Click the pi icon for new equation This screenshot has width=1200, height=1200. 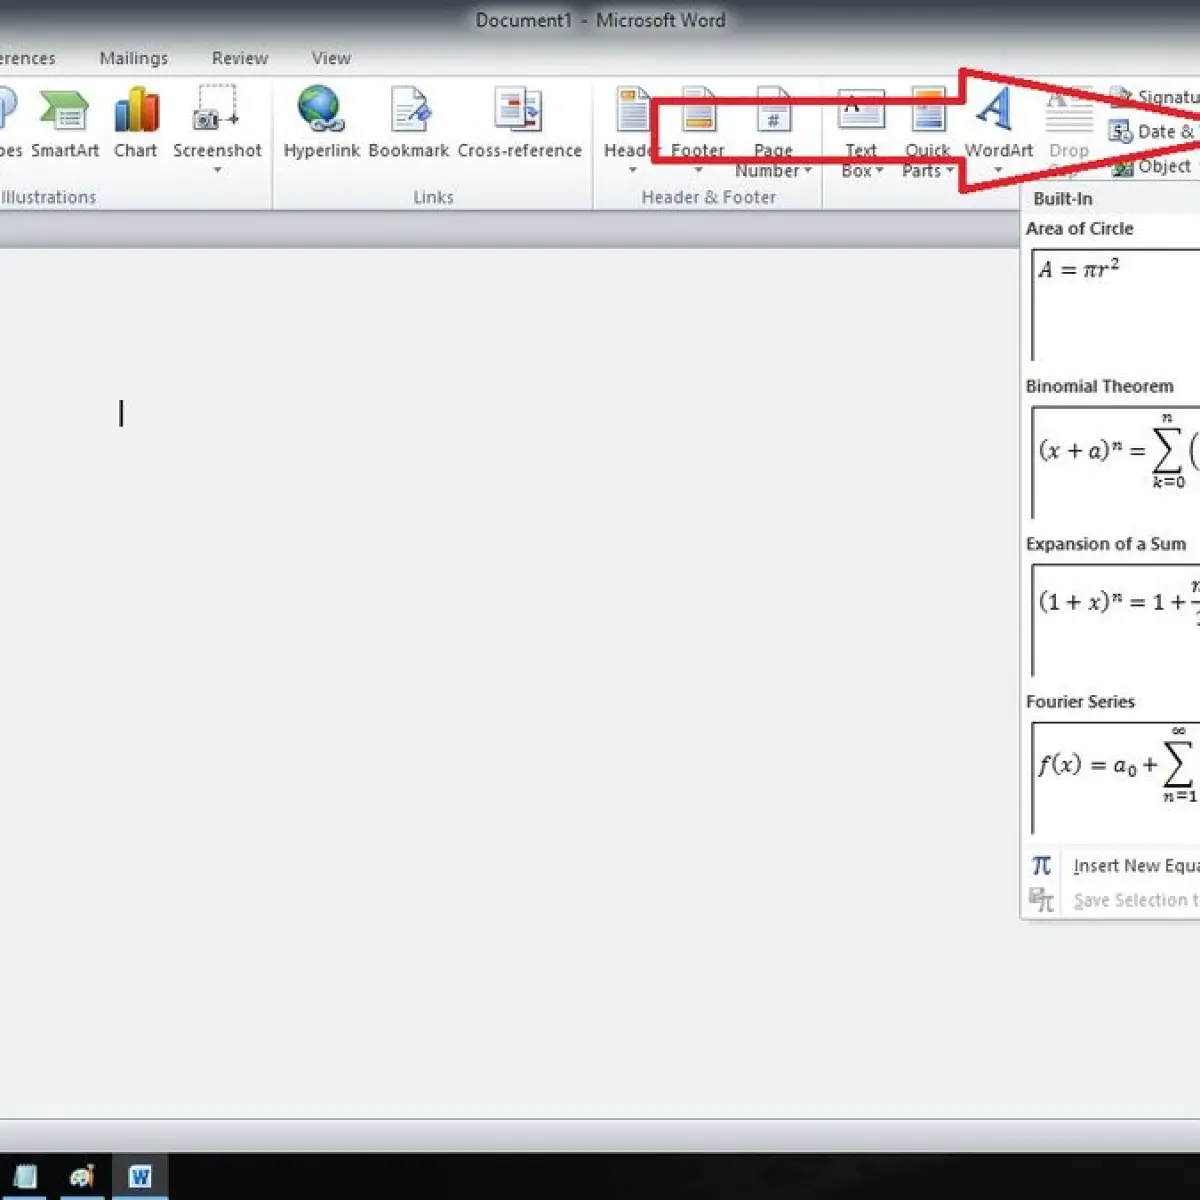click(1041, 865)
